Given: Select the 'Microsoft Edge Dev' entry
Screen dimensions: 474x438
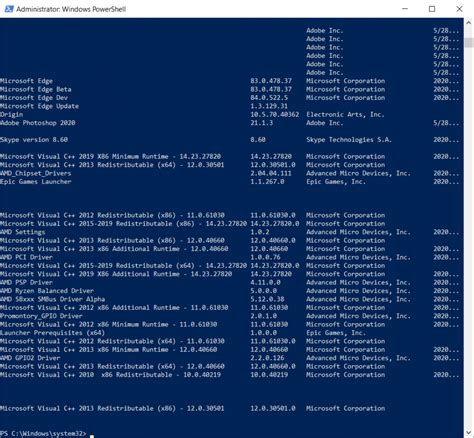Looking at the screenshot, I should (34, 98).
